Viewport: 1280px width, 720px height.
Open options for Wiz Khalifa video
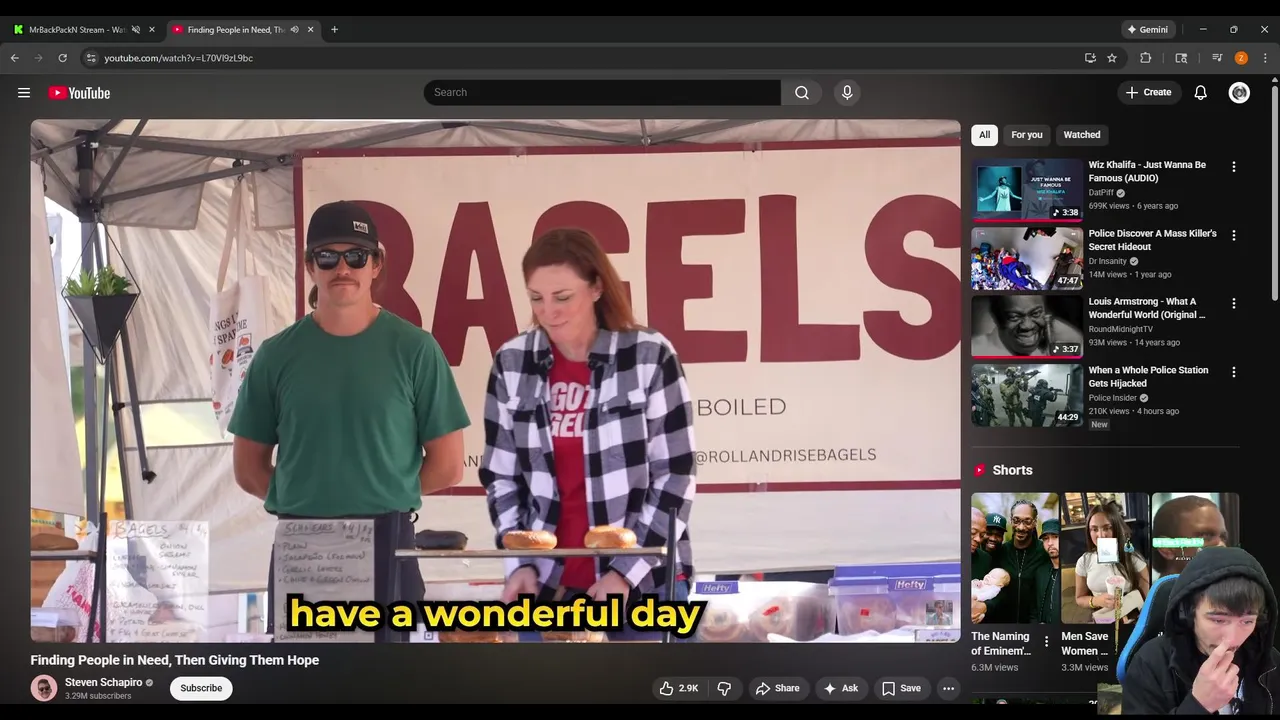point(1233,167)
